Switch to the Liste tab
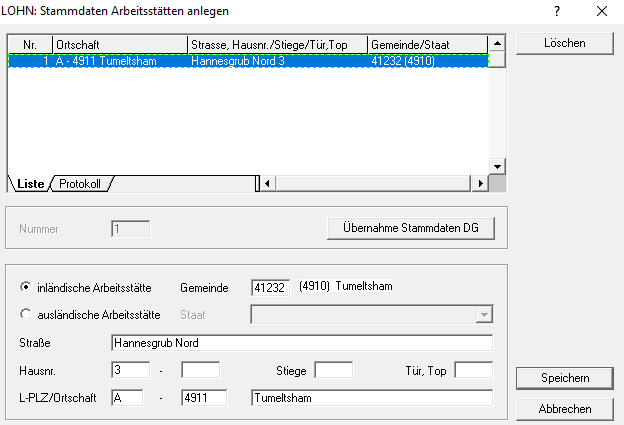Image resolution: width=624 pixels, height=425 pixels. tap(30, 184)
